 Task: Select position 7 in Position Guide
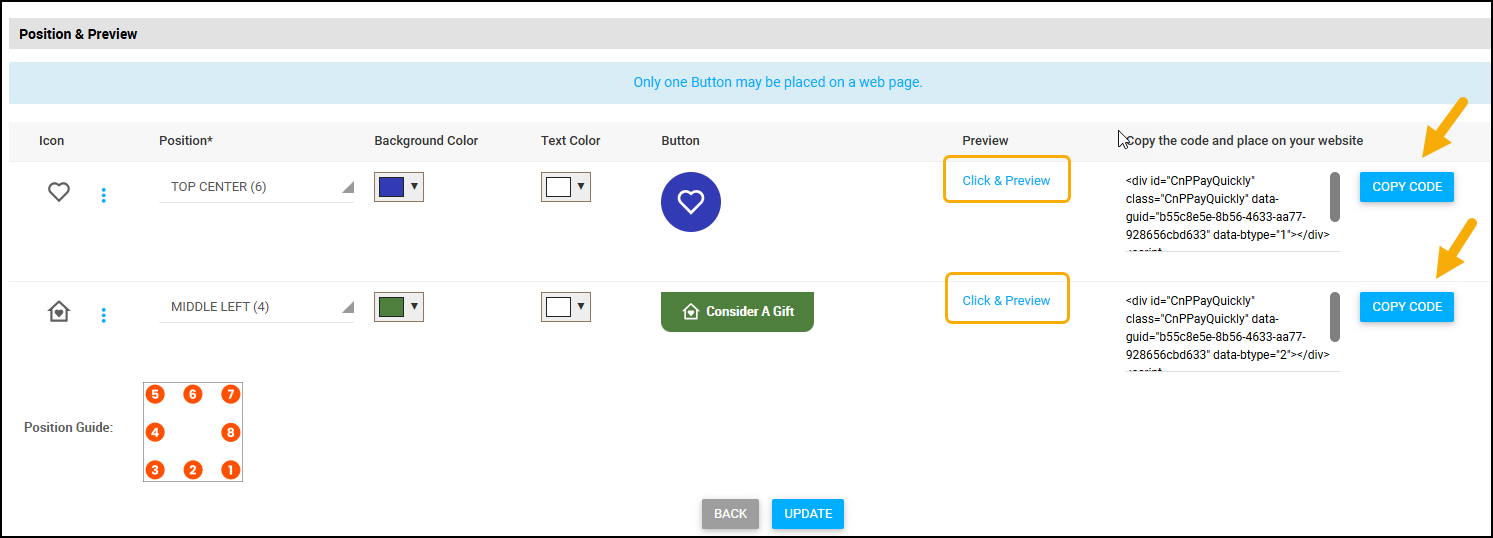click(x=231, y=394)
